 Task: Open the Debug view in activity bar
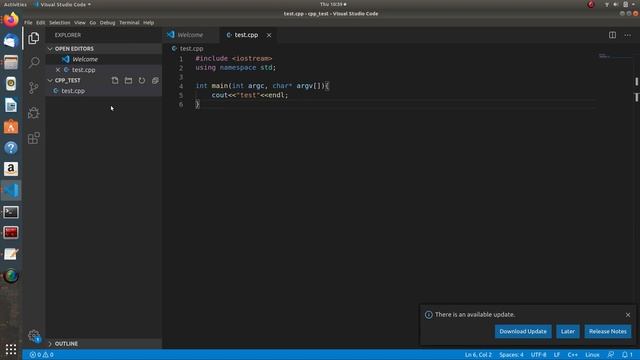tap(34, 113)
